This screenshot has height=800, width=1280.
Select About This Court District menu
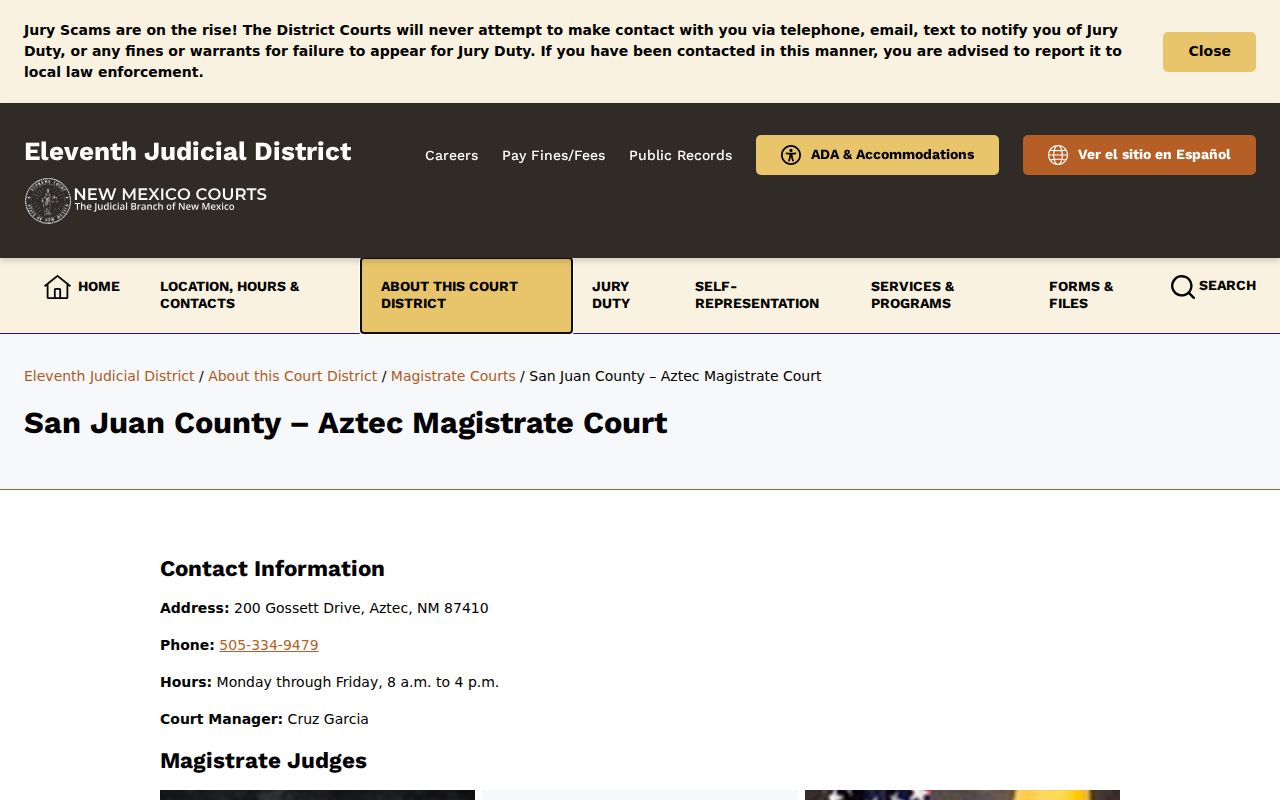(x=466, y=295)
